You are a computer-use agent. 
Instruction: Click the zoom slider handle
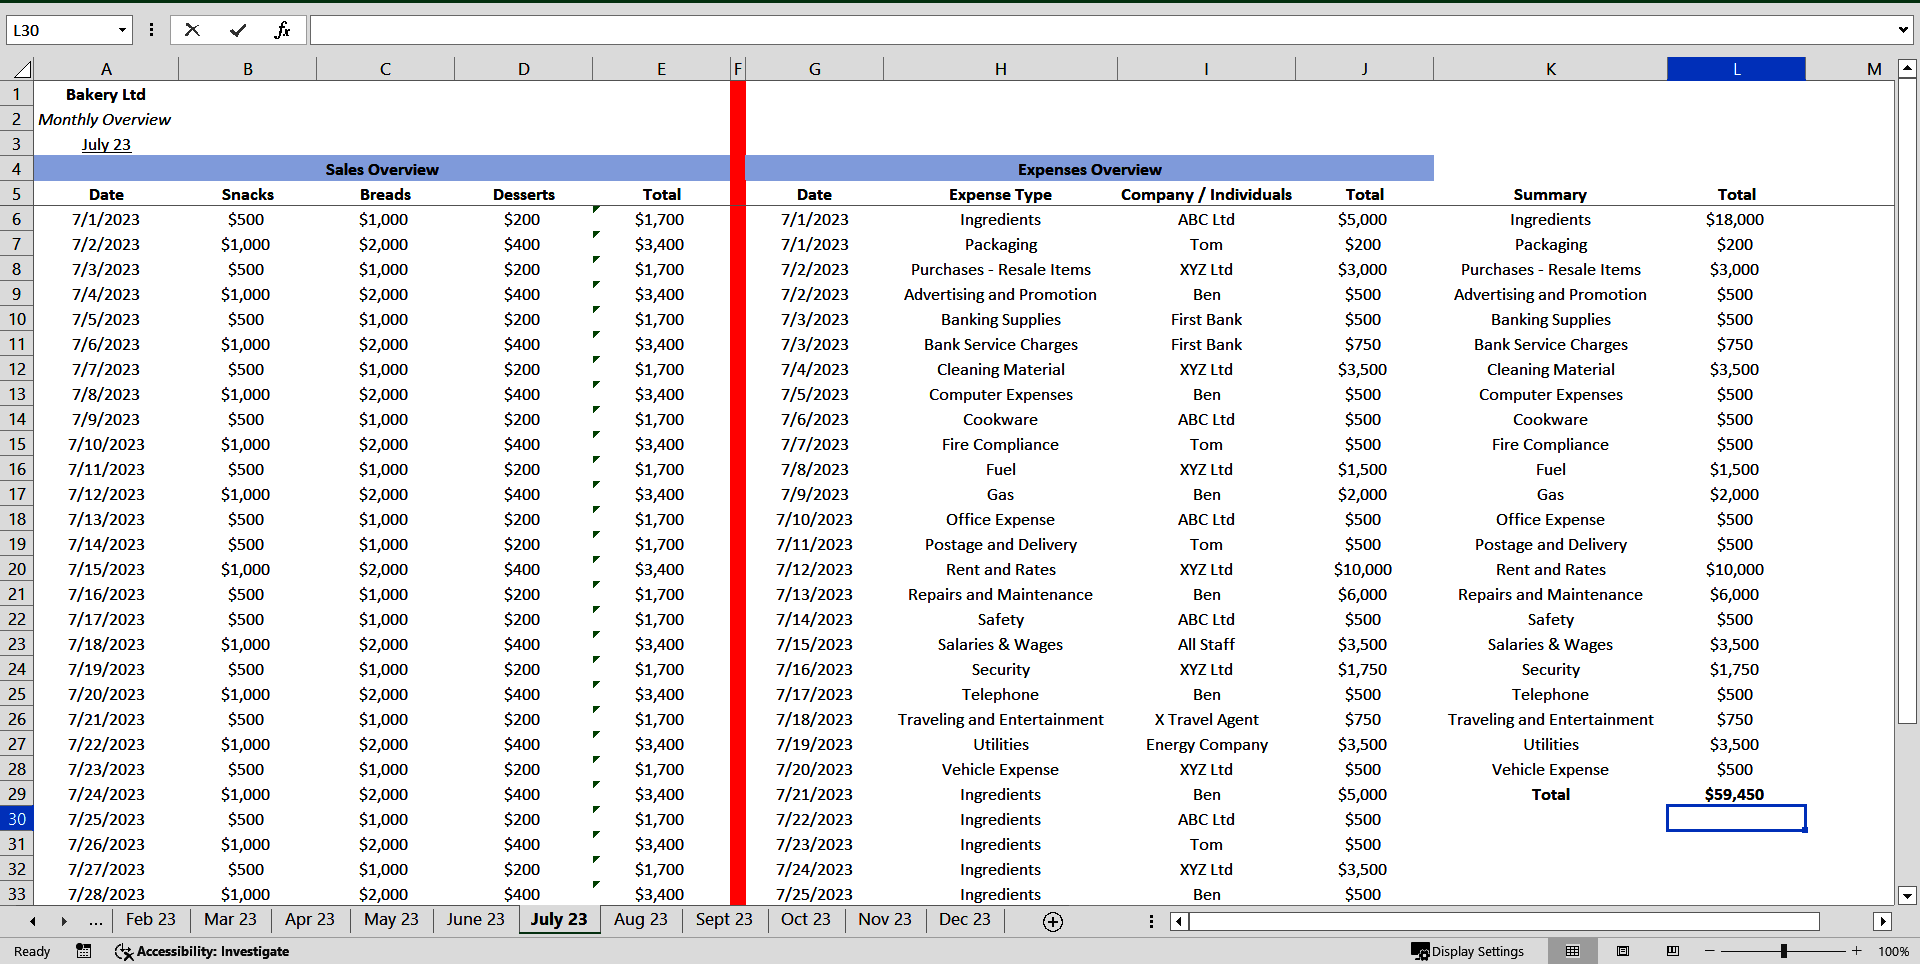pos(1783,951)
